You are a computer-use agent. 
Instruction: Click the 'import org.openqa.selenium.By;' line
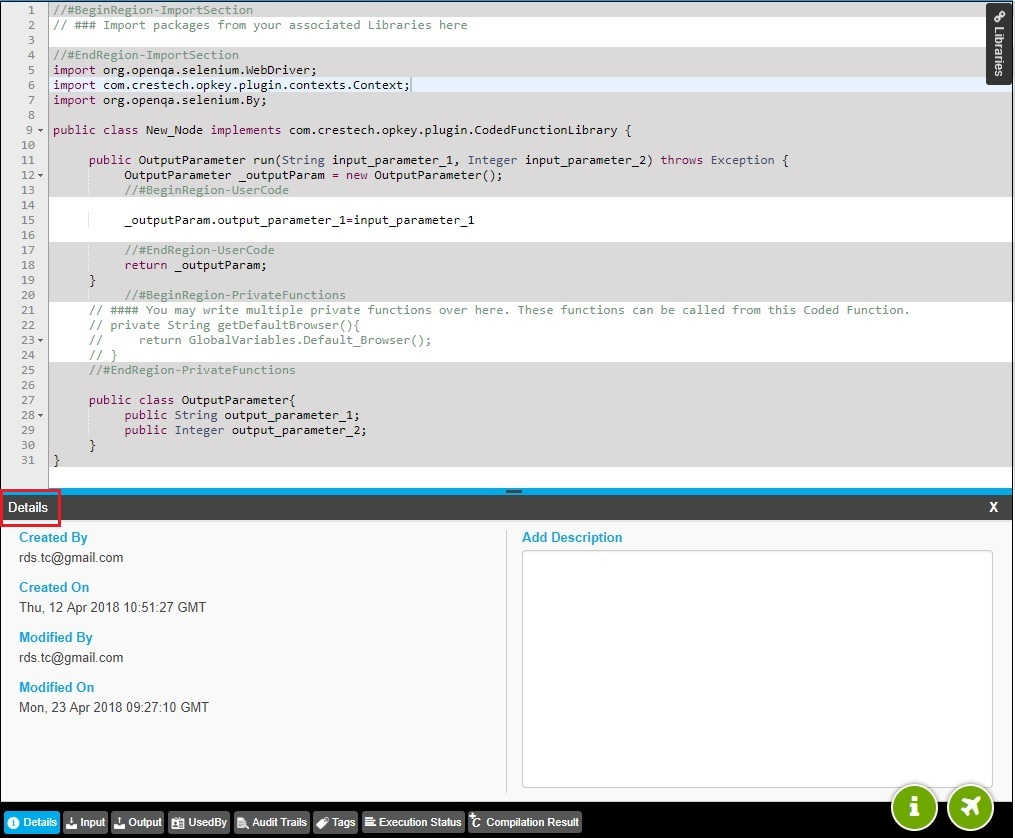point(159,100)
